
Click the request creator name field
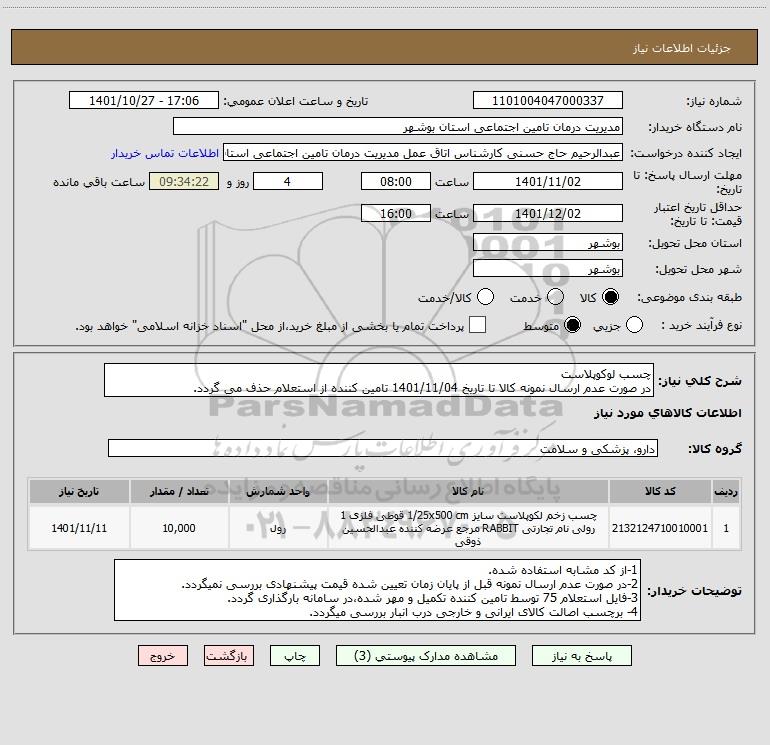pyautogui.click(x=423, y=153)
